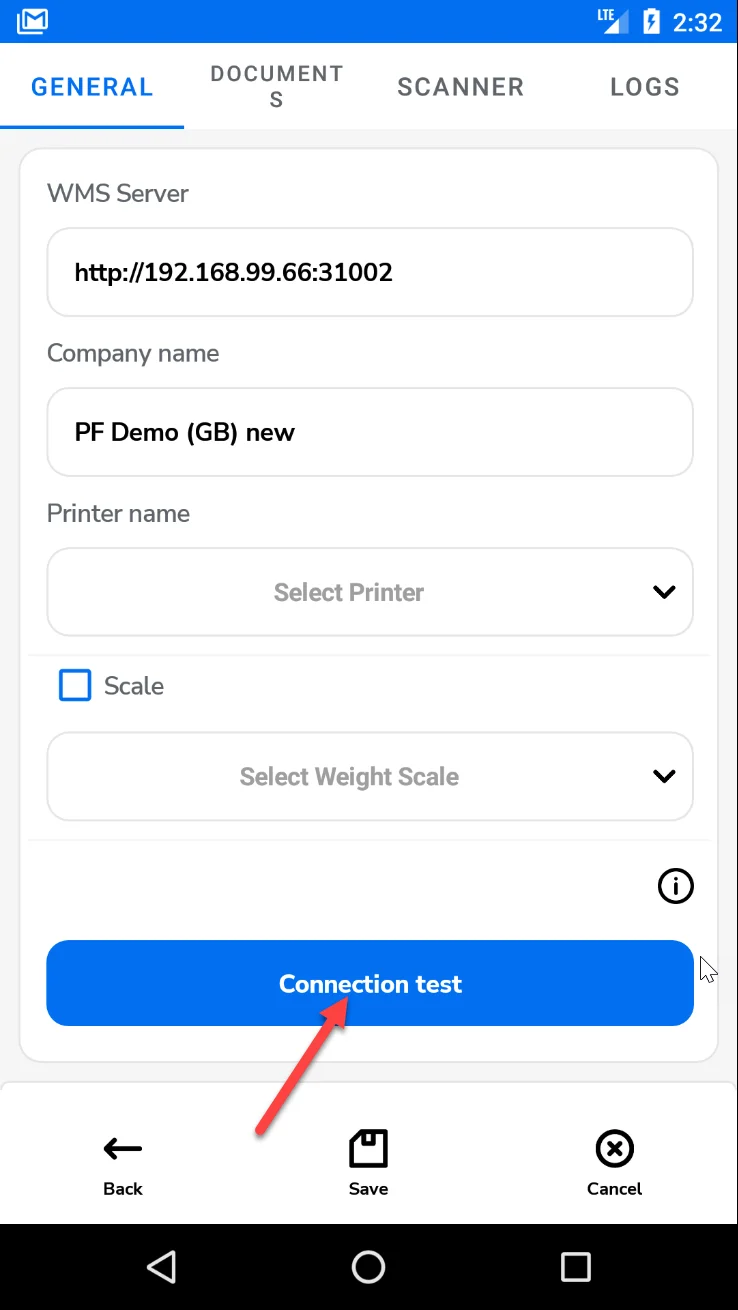Open the Scanner tab
This screenshot has height=1310, width=738.
pos(460,87)
